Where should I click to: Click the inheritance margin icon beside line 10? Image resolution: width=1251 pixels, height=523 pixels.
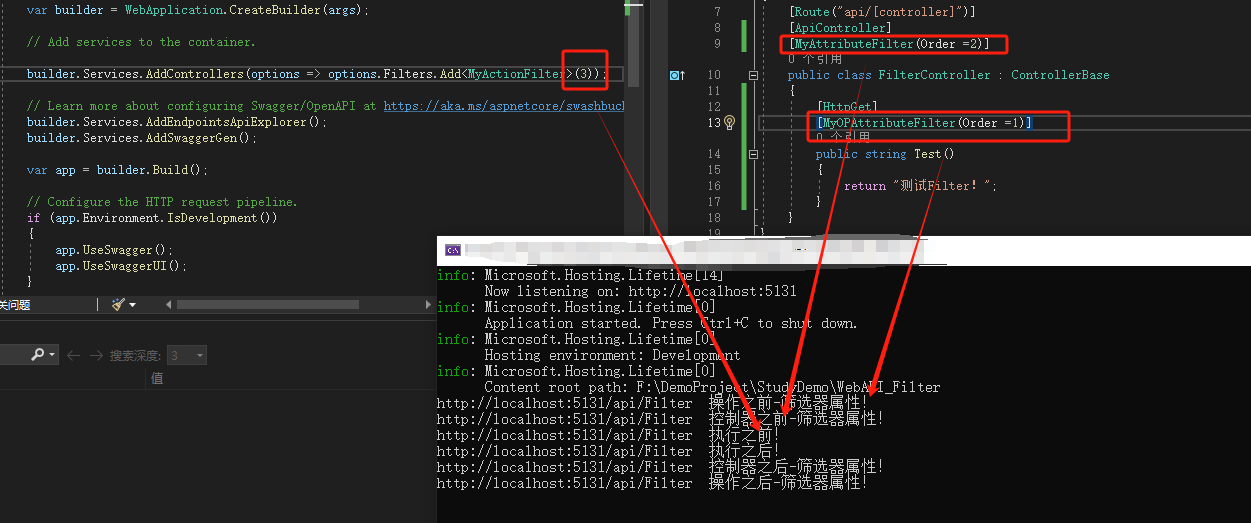(x=676, y=75)
